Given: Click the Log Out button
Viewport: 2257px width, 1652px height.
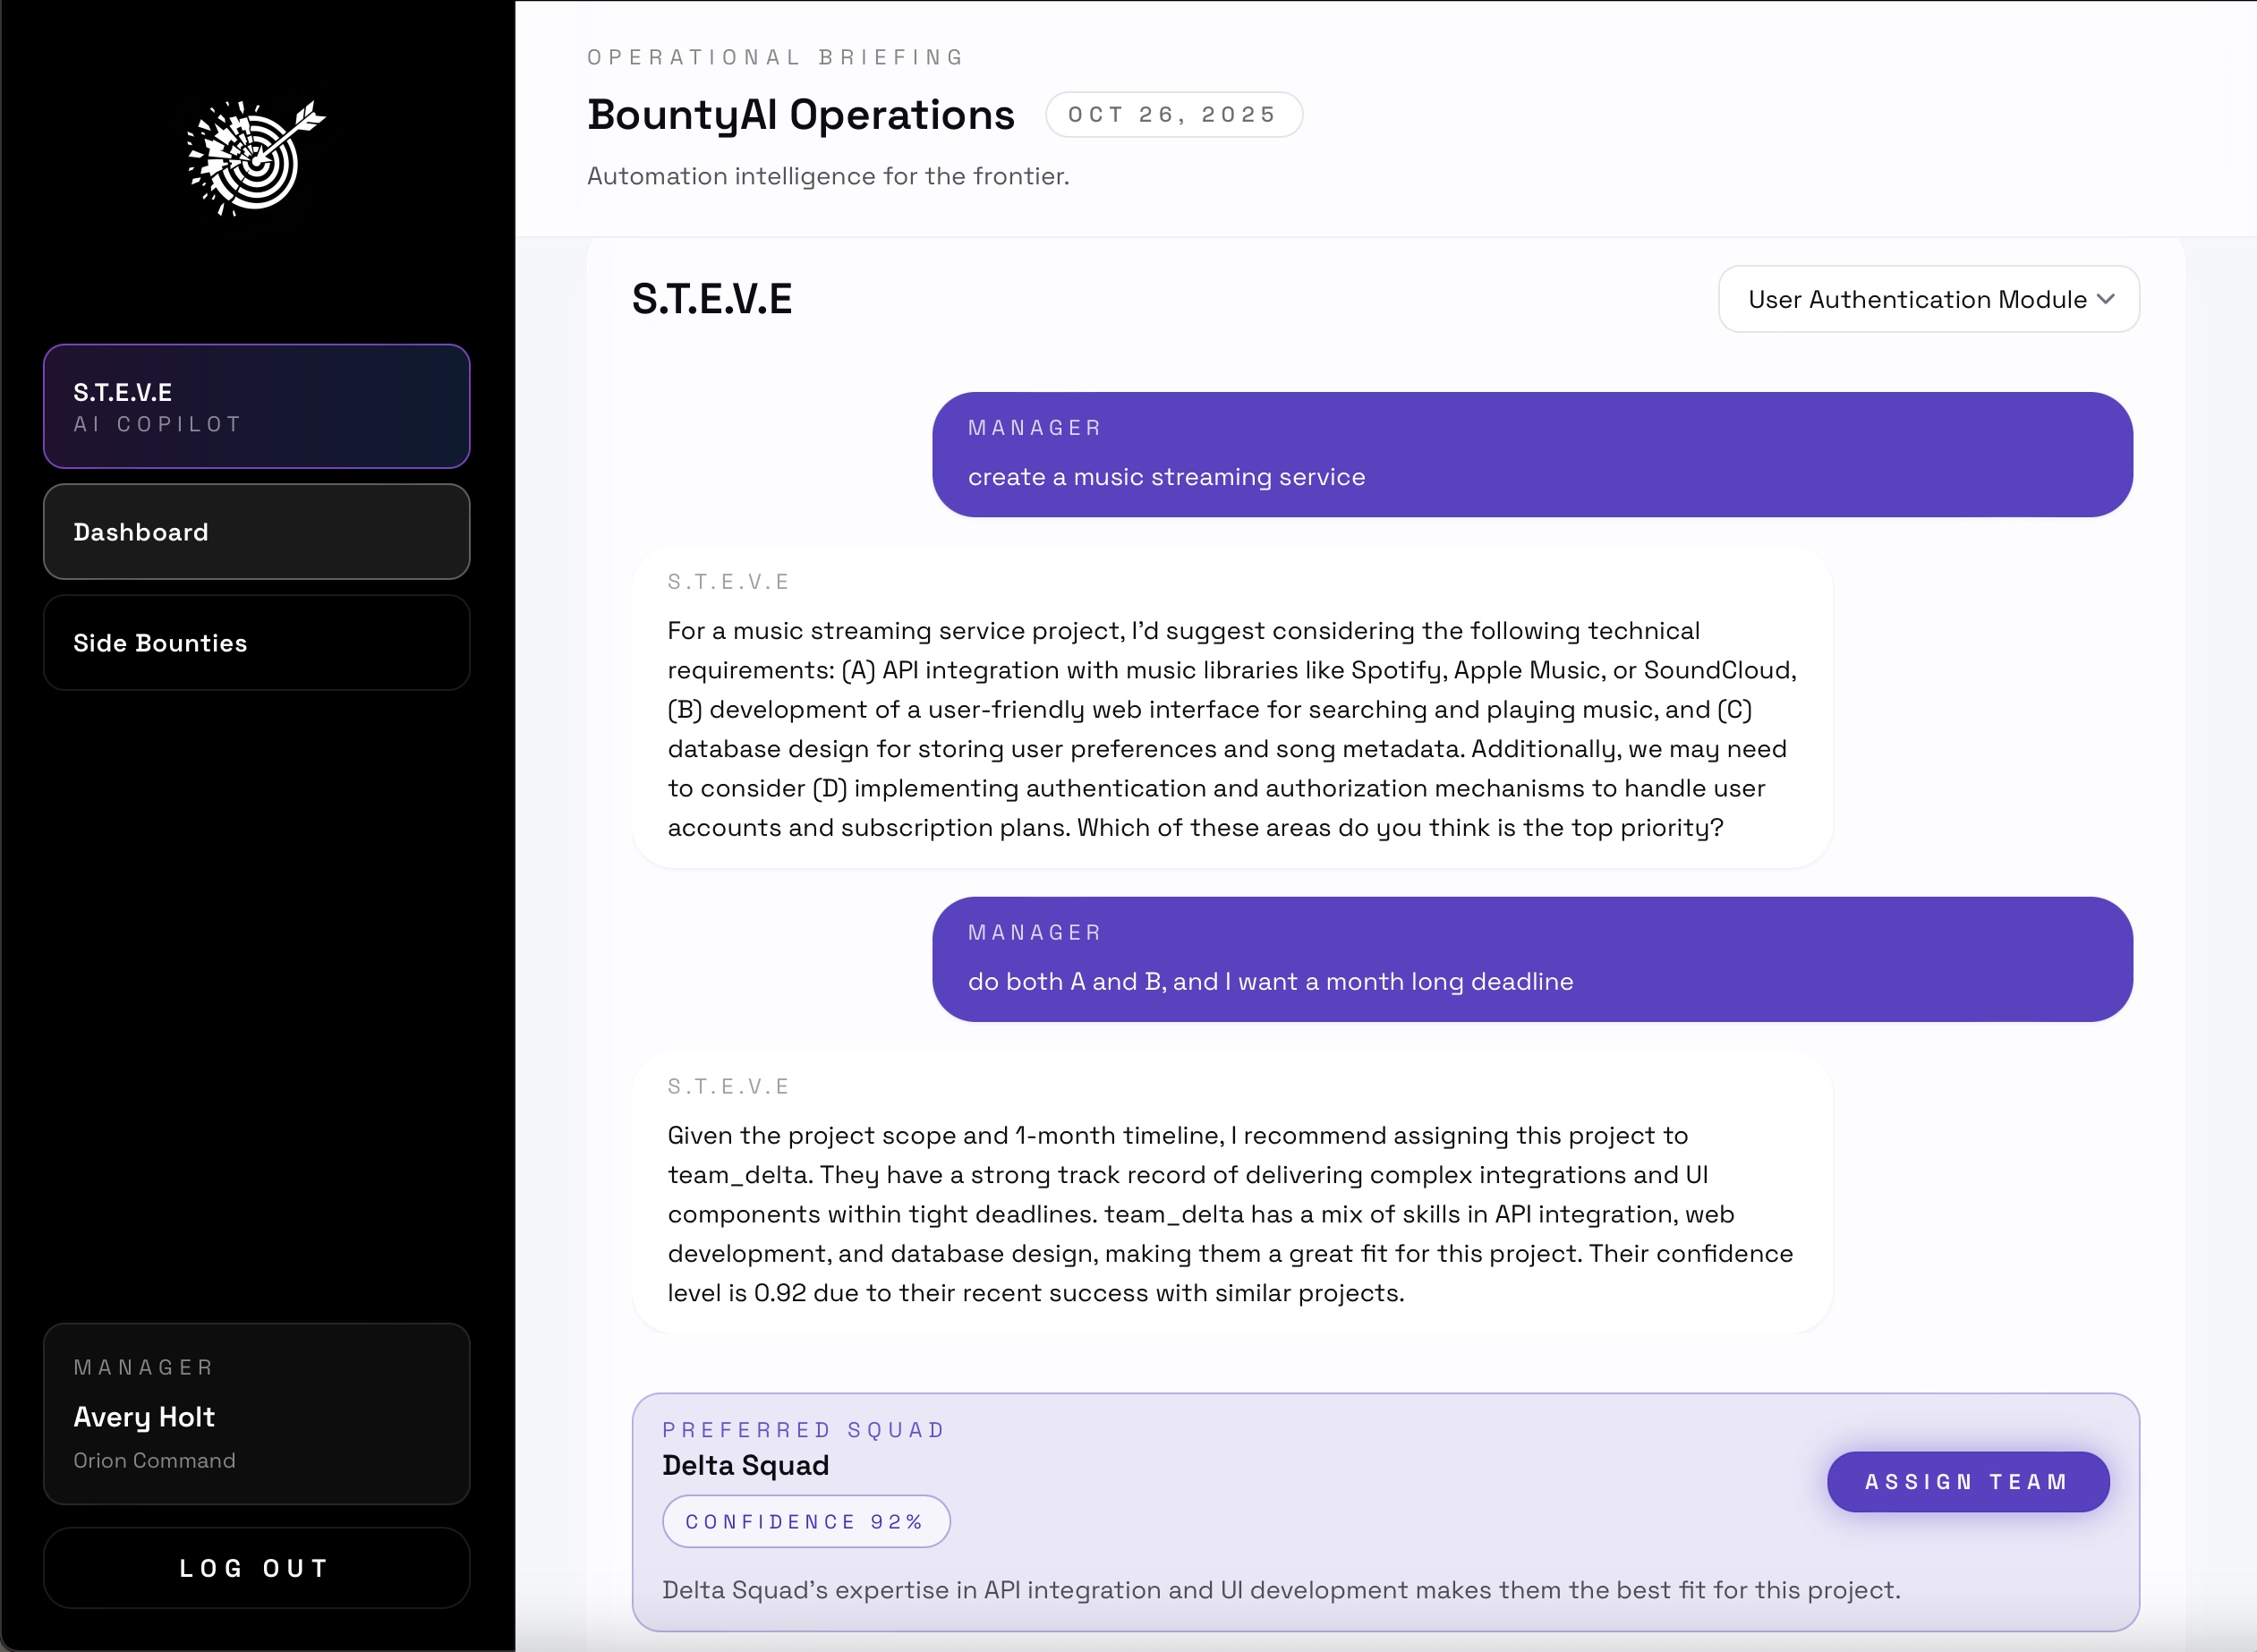Looking at the screenshot, I should [256, 1567].
